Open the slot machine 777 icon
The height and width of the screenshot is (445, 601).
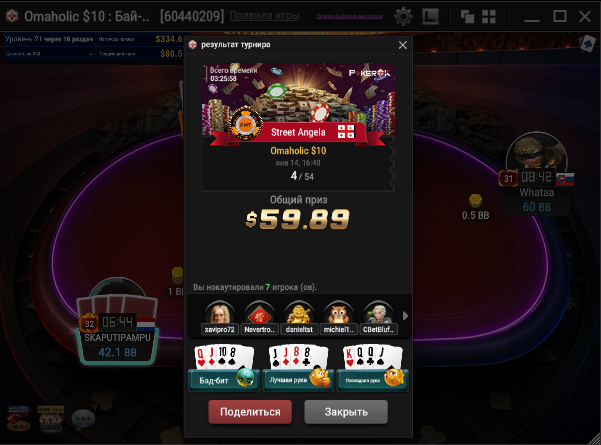51,419
